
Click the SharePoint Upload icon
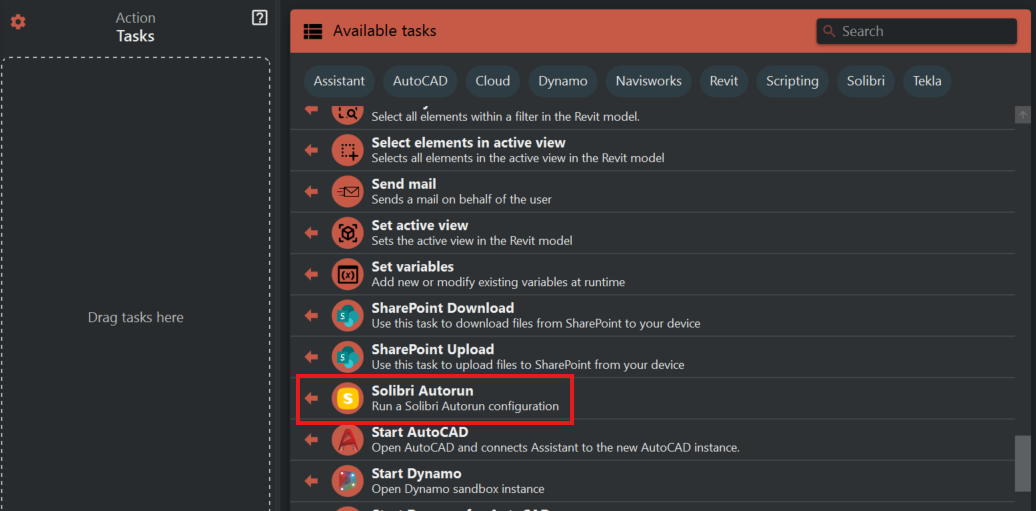[348, 356]
